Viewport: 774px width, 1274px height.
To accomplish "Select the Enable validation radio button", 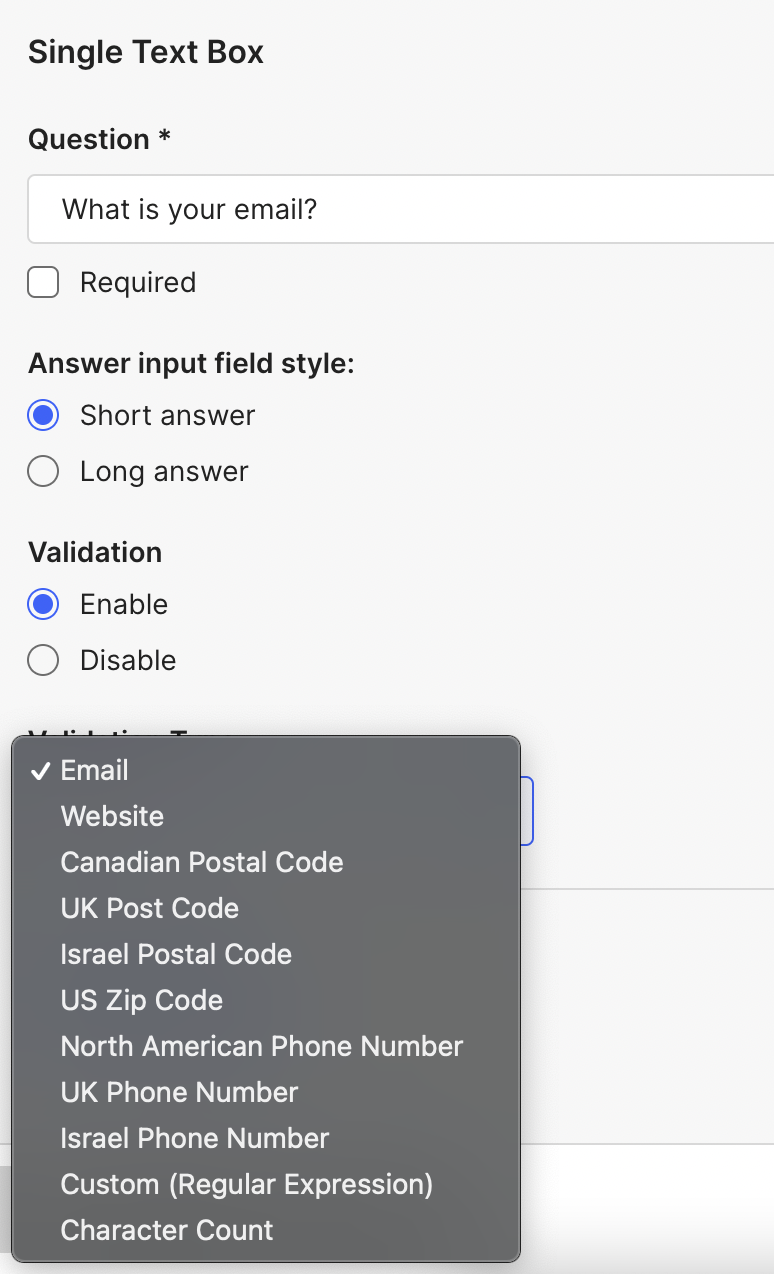I will pyautogui.click(x=43, y=605).
